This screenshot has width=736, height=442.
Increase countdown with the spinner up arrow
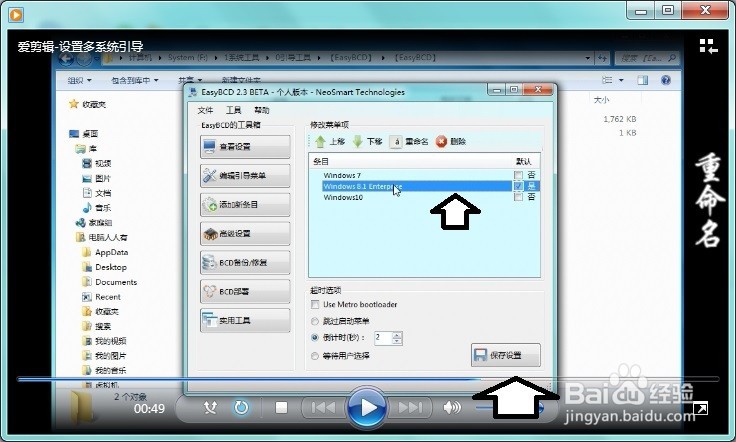click(x=397, y=335)
